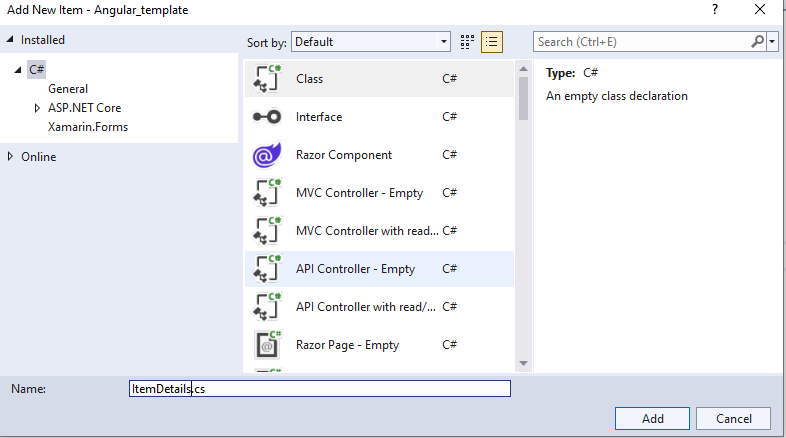Open the question mark help button

715,9
